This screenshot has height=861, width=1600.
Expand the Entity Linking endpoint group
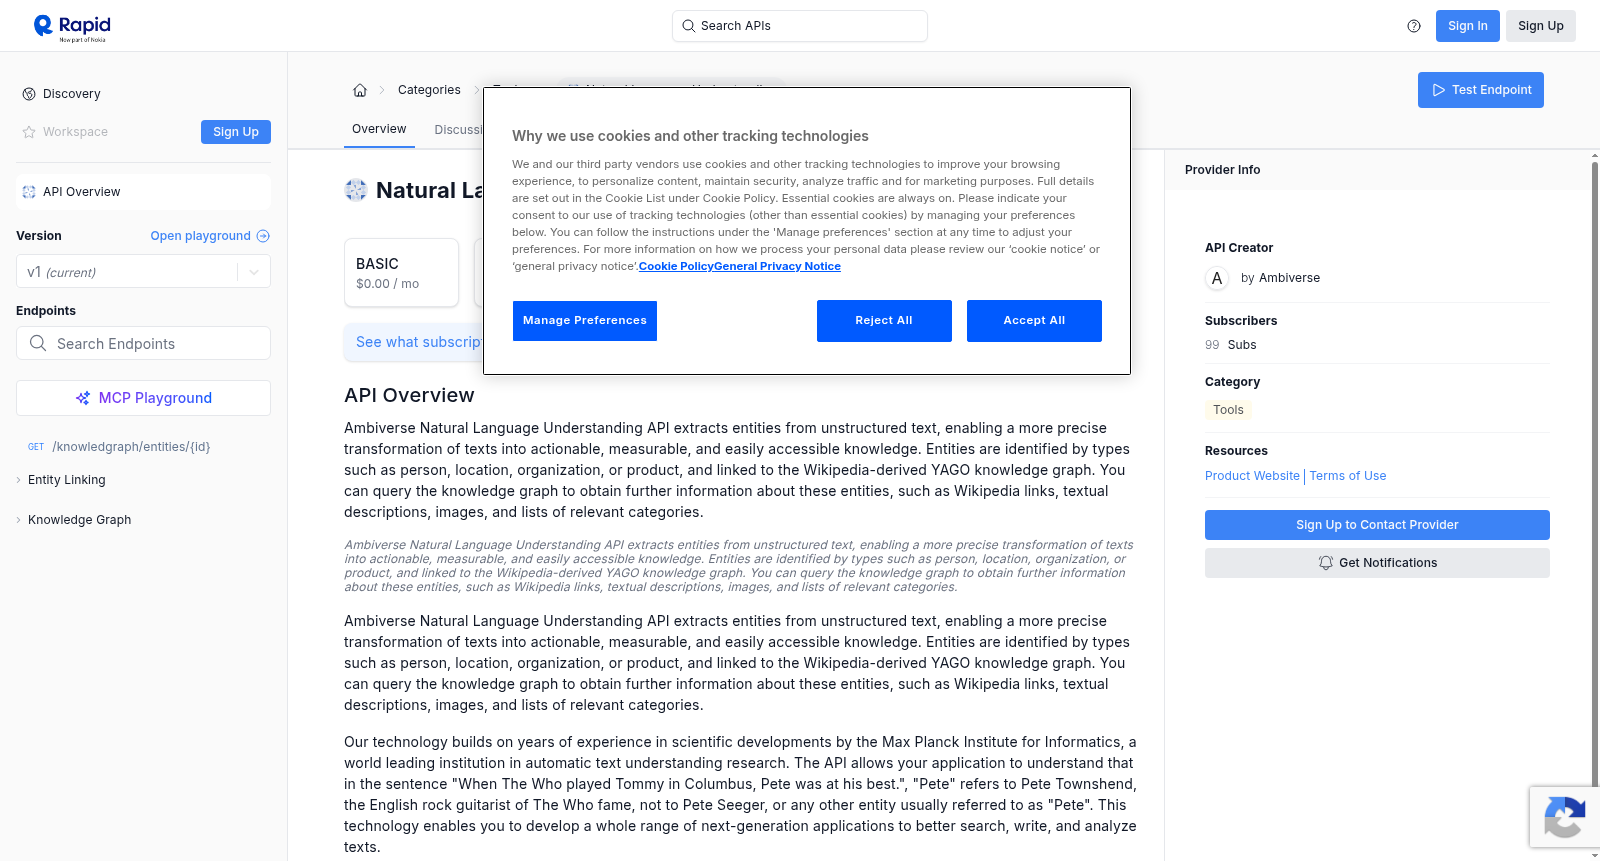(x=66, y=480)
